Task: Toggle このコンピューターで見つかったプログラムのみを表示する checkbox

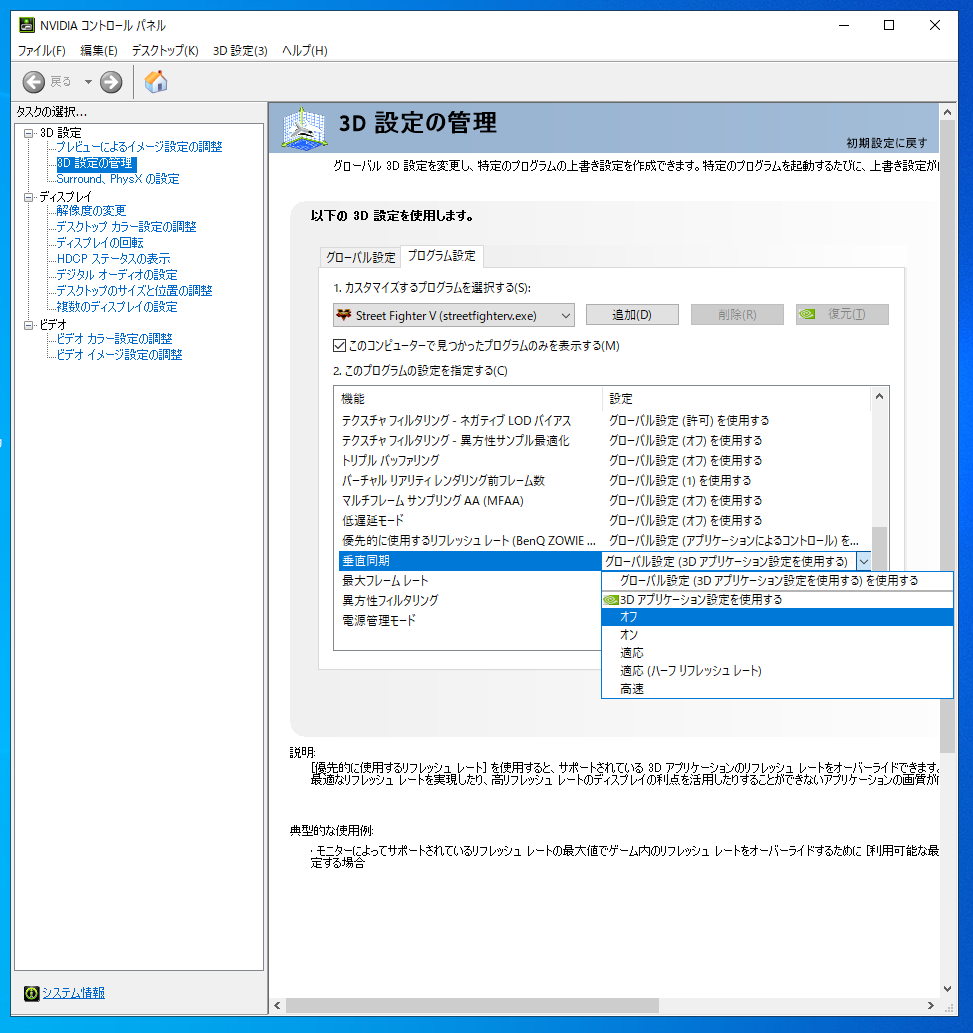Action: coord(340,345)
